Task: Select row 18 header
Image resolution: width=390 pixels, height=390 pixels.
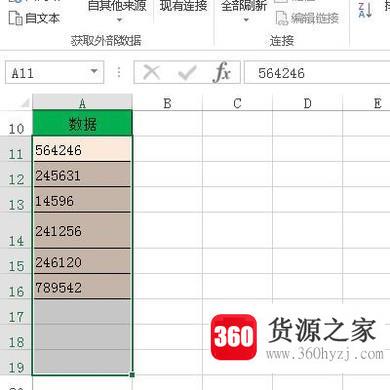Action: coord(16,337)
